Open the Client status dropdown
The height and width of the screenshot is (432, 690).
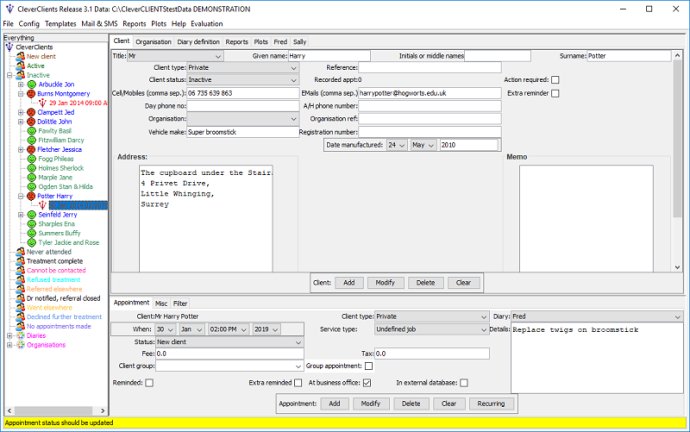point(243,80)
